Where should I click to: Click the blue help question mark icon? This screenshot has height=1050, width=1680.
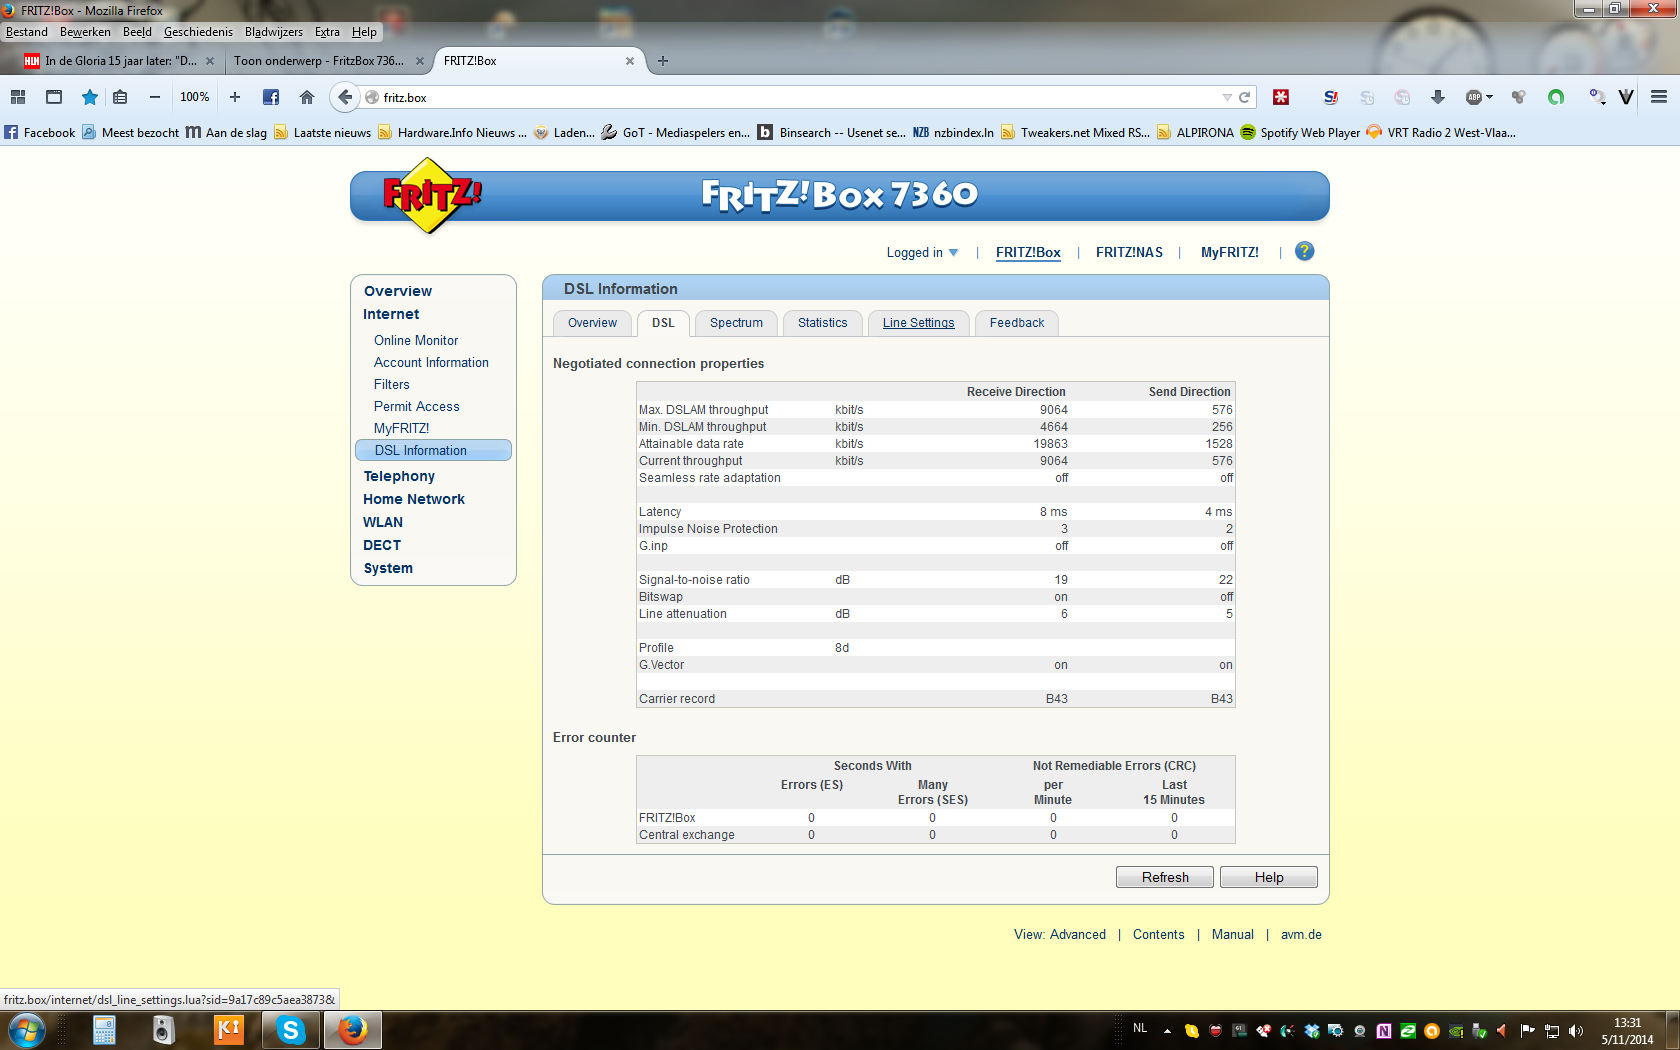(1304, 252)
